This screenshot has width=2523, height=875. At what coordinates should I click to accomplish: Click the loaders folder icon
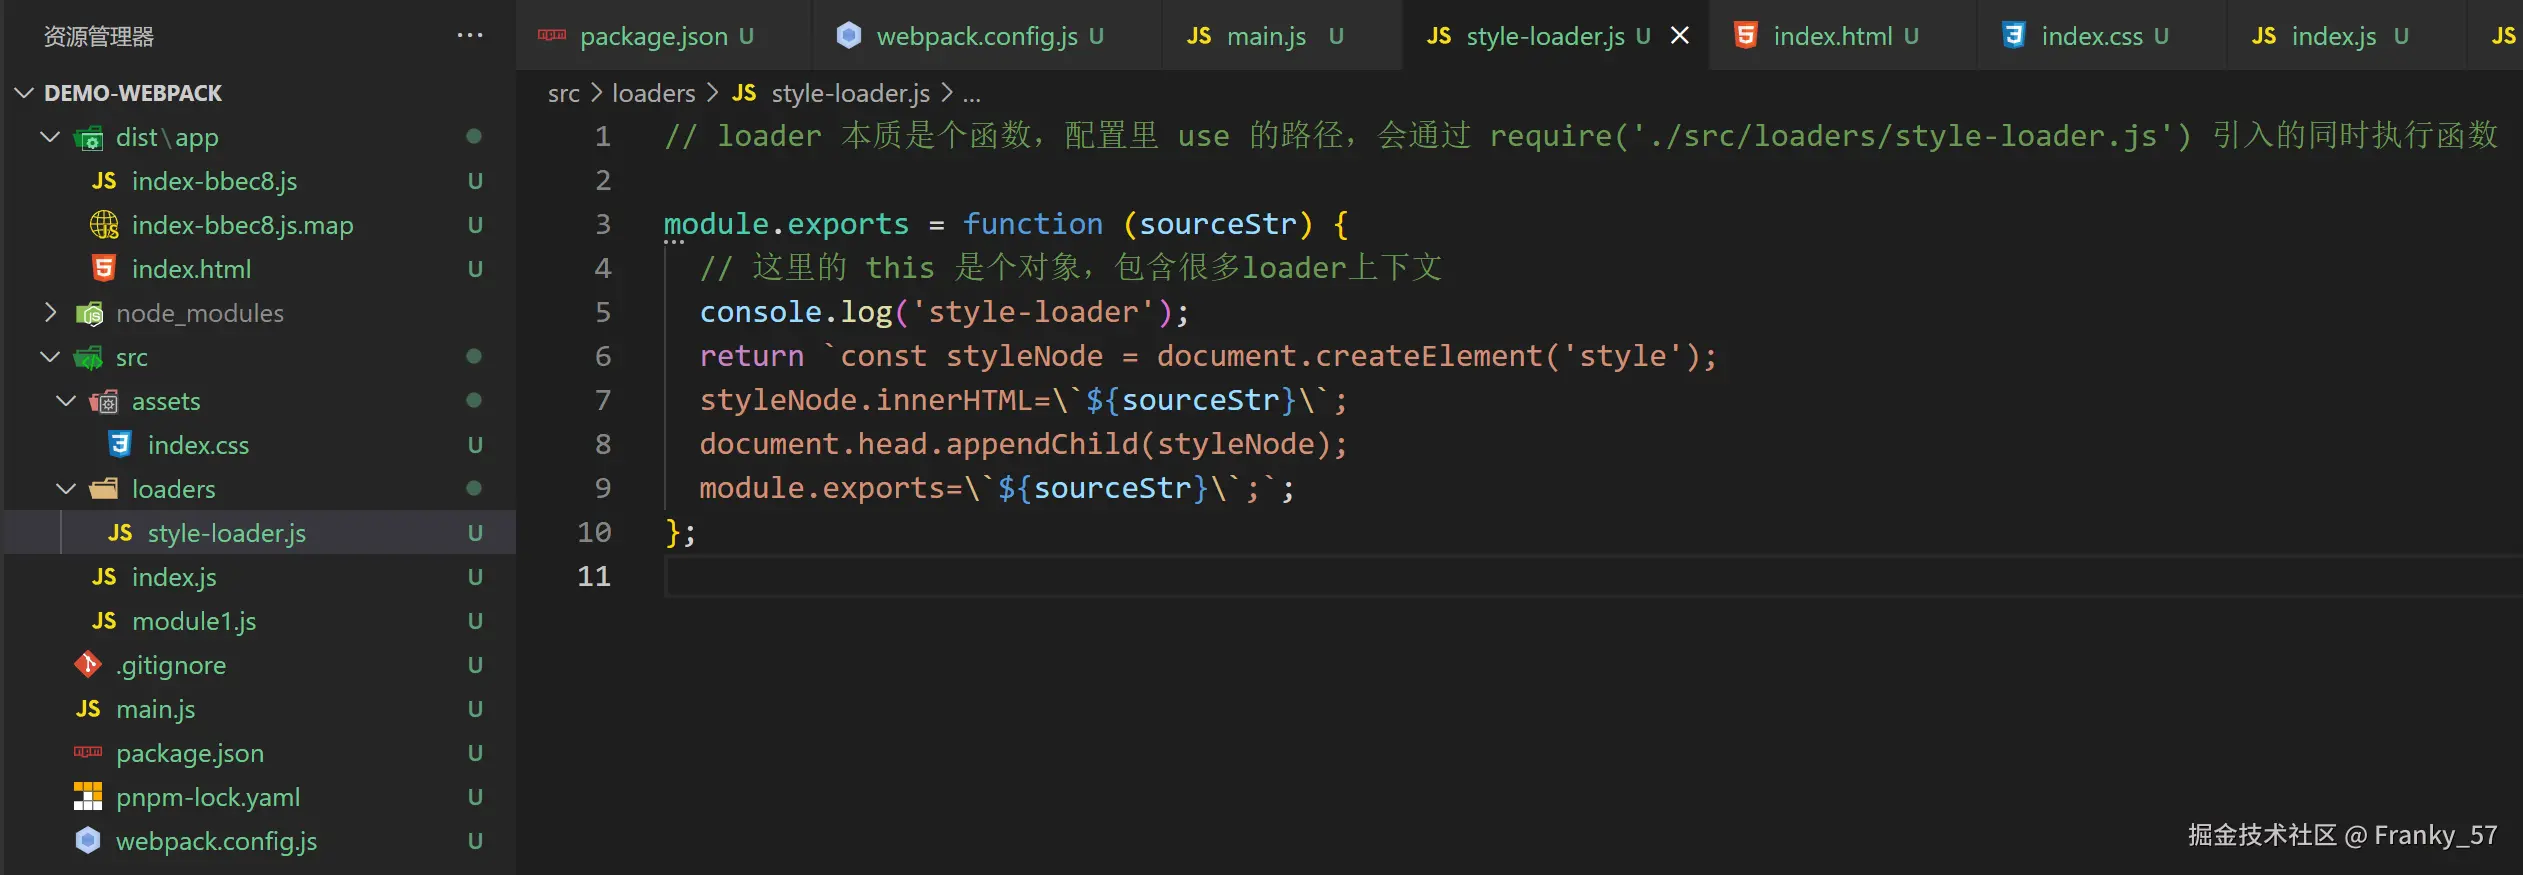coord(104,489)
